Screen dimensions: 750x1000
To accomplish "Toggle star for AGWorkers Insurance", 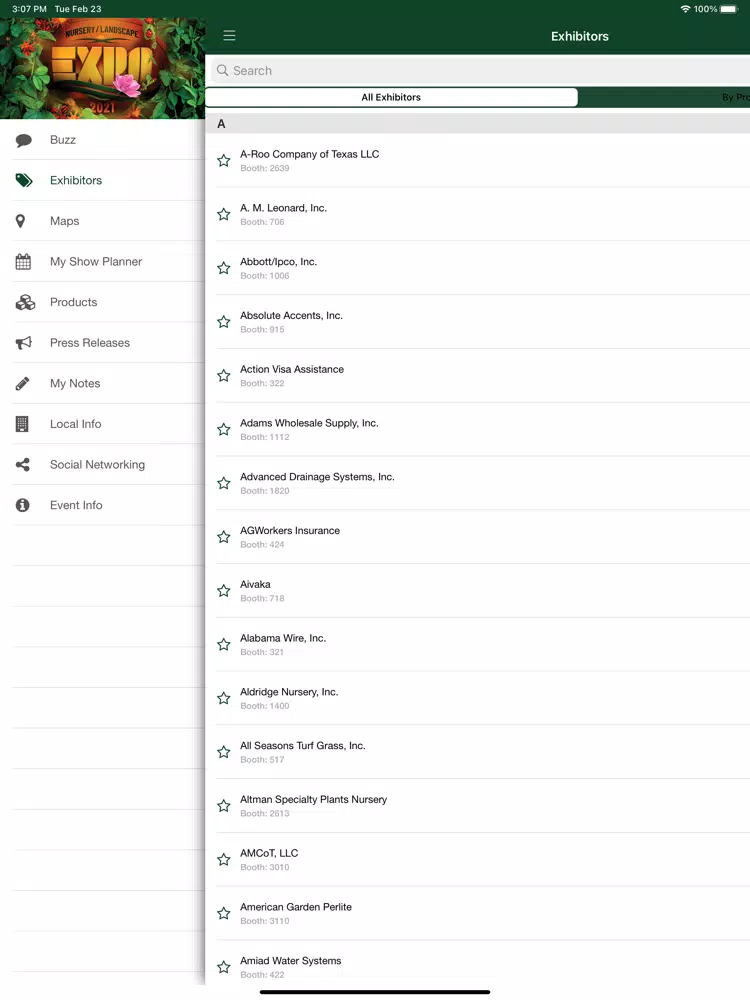I will pyautogui.click(x=223, y=537).
